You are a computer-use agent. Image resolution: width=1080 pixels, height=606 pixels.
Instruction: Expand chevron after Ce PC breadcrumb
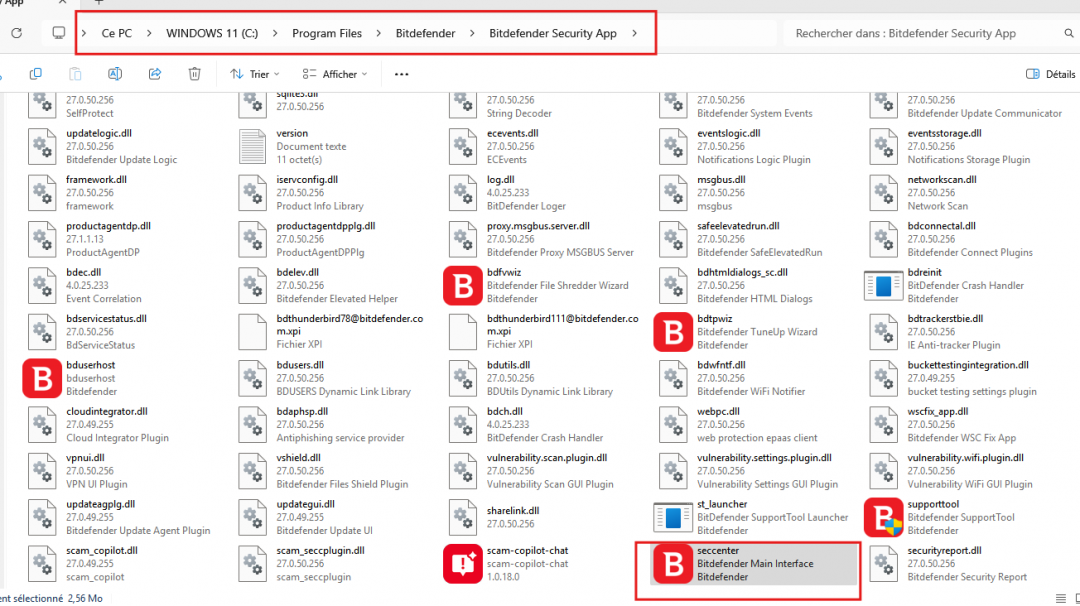(149, 33)
